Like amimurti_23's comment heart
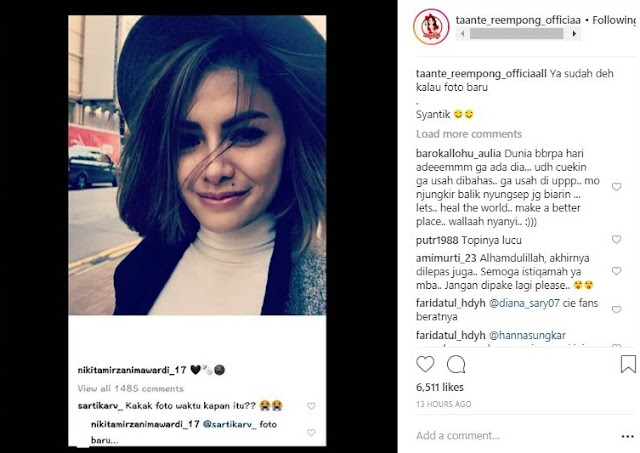Screen dimensions: 640x453 [x=616, y=271]
